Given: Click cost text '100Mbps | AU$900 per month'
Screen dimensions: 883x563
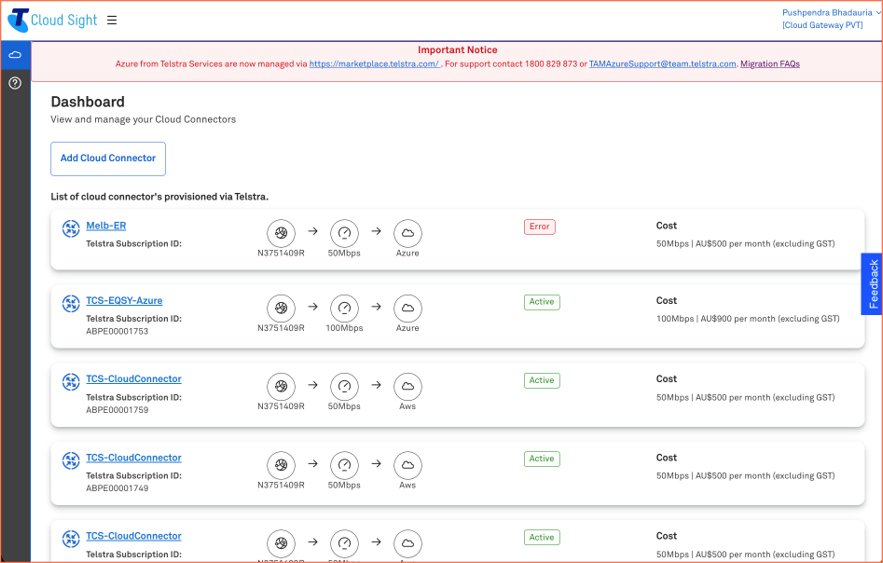Looking at the screenshot, I should pyautogui.click(x=748, y=319).
